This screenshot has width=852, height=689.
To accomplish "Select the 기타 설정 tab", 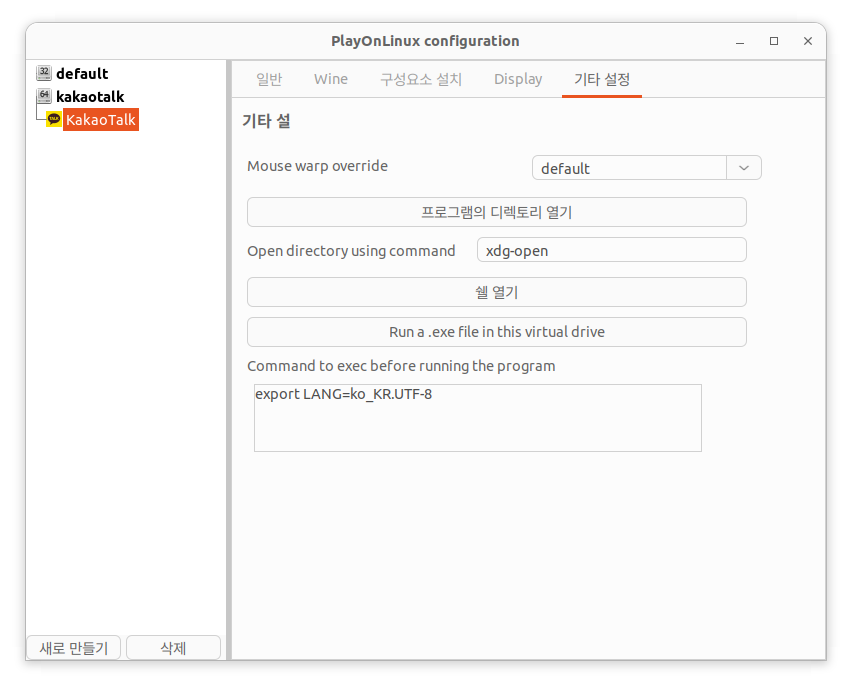I will point(602,79).
